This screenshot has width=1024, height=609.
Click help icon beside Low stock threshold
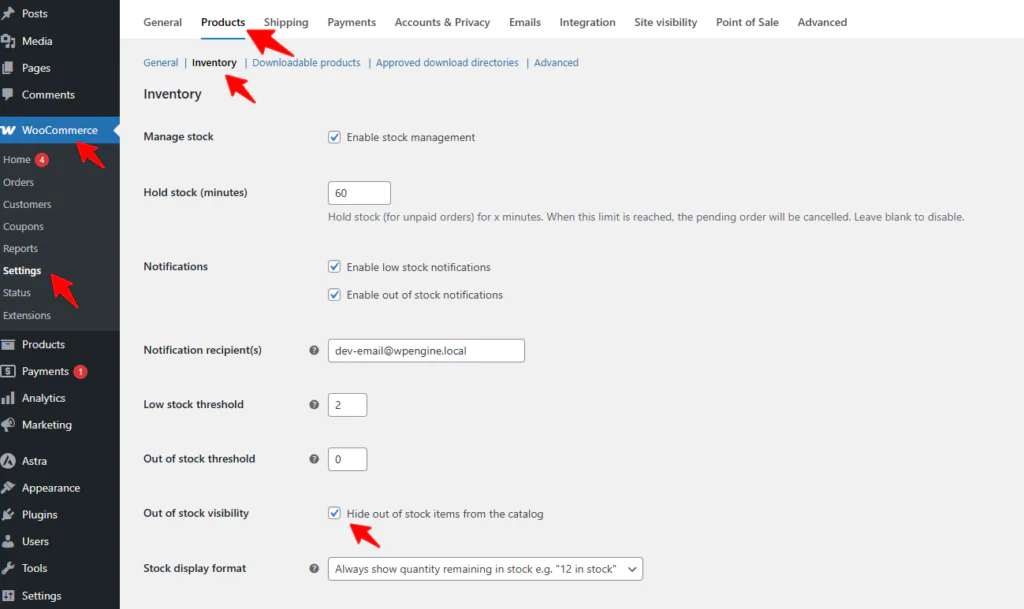(314, 405)
